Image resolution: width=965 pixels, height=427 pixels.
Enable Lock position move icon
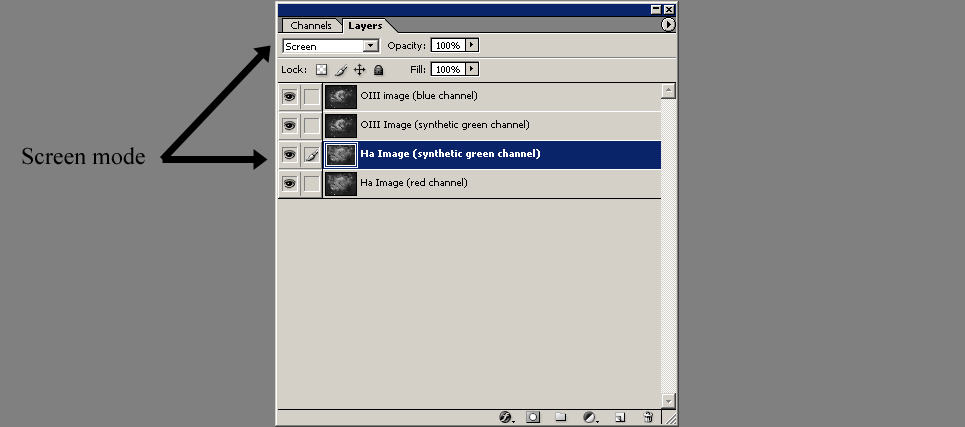pyautogui.click(x=359, y=70)
